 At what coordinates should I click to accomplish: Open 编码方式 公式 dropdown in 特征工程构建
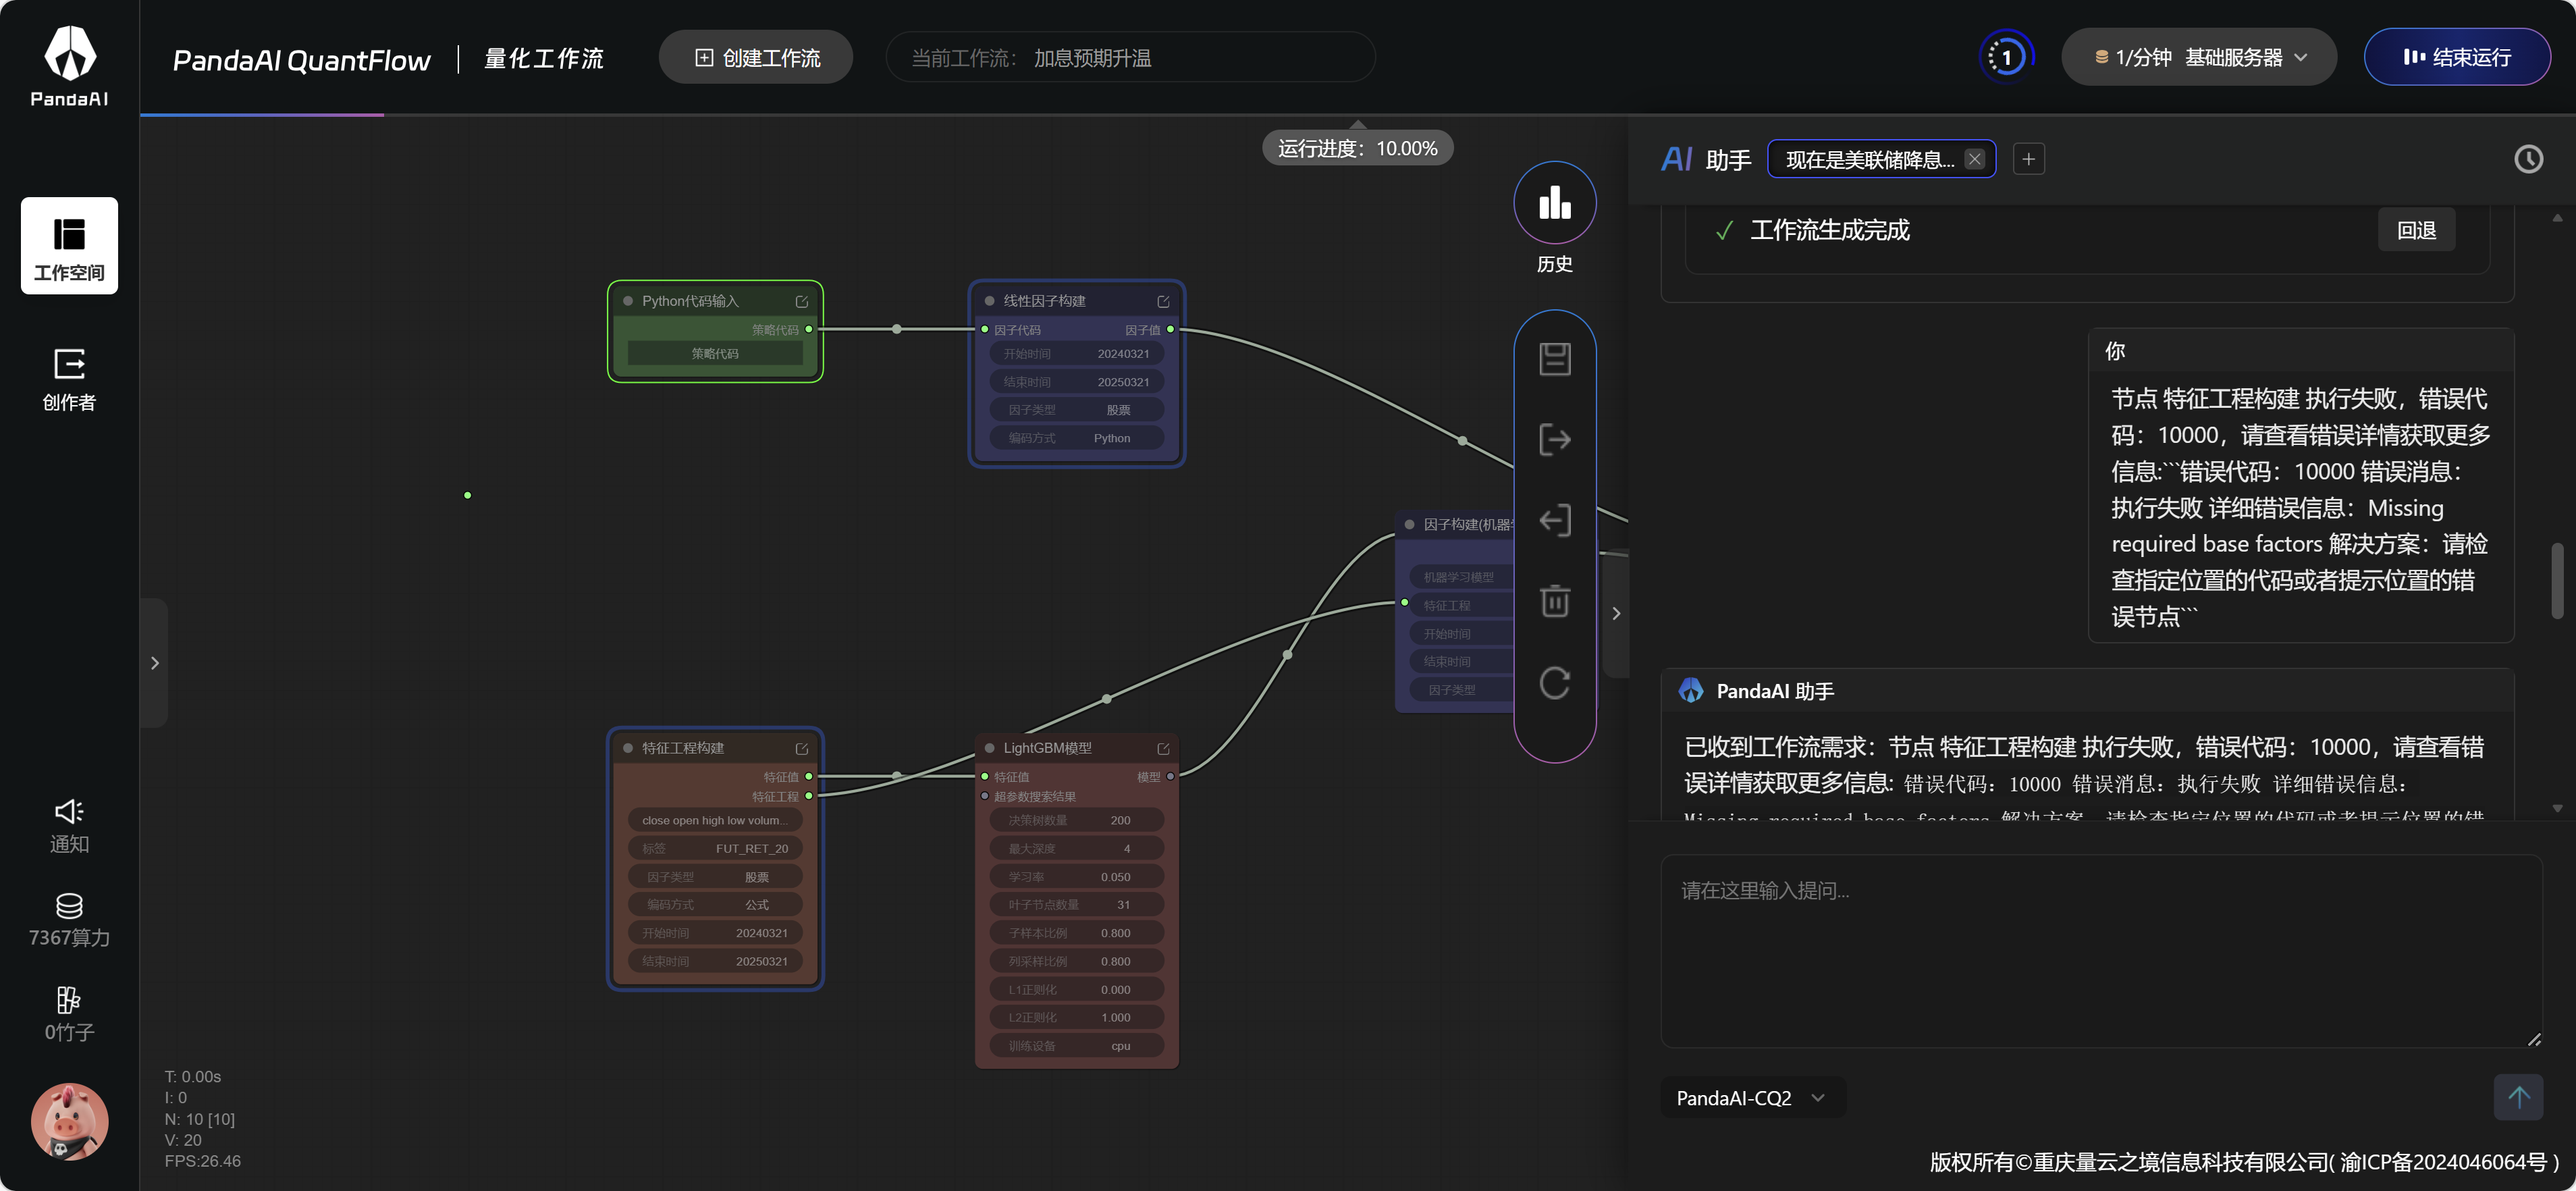pos(715,905)
